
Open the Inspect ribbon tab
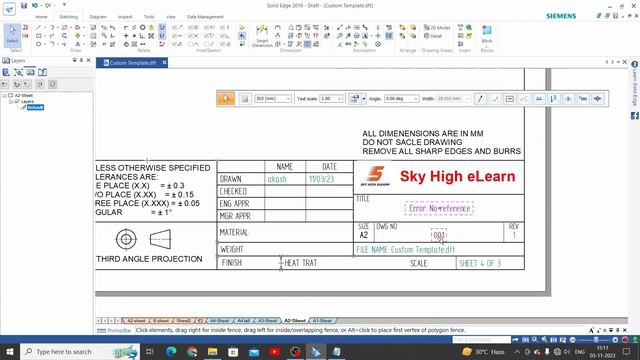125,17
